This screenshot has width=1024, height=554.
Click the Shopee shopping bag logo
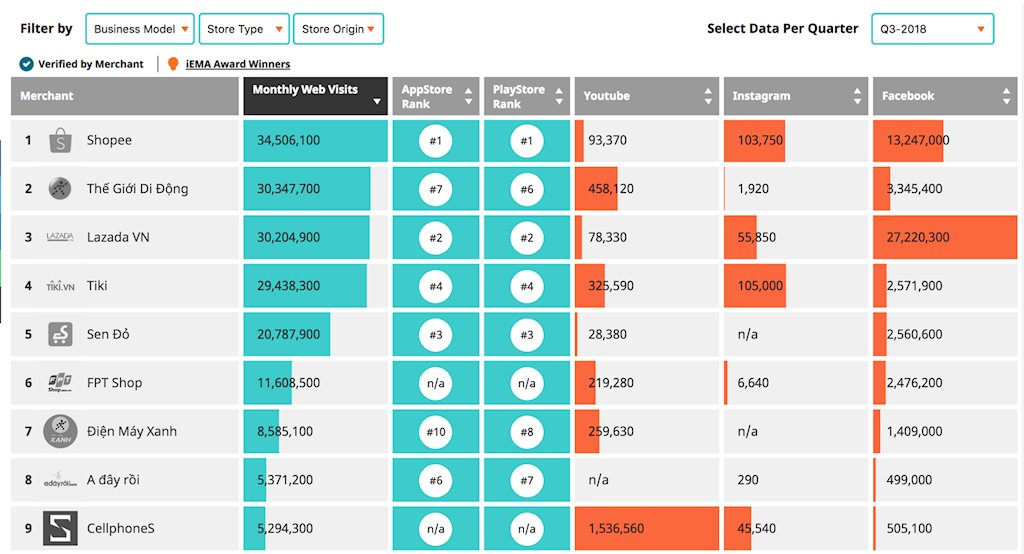coord(60,140)
